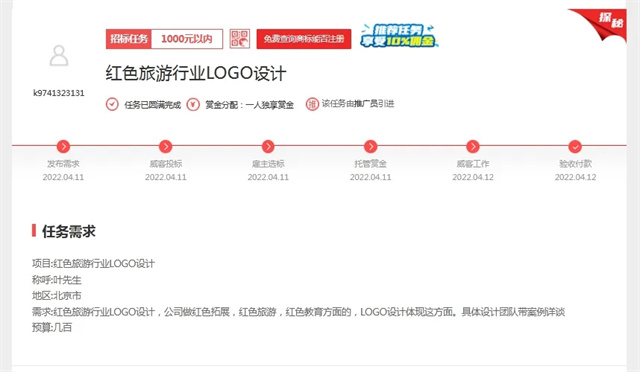This screenshot has height=372, width=640.
Task: Click the 地区:北京市 line
Action: click(x=57, y=296)
